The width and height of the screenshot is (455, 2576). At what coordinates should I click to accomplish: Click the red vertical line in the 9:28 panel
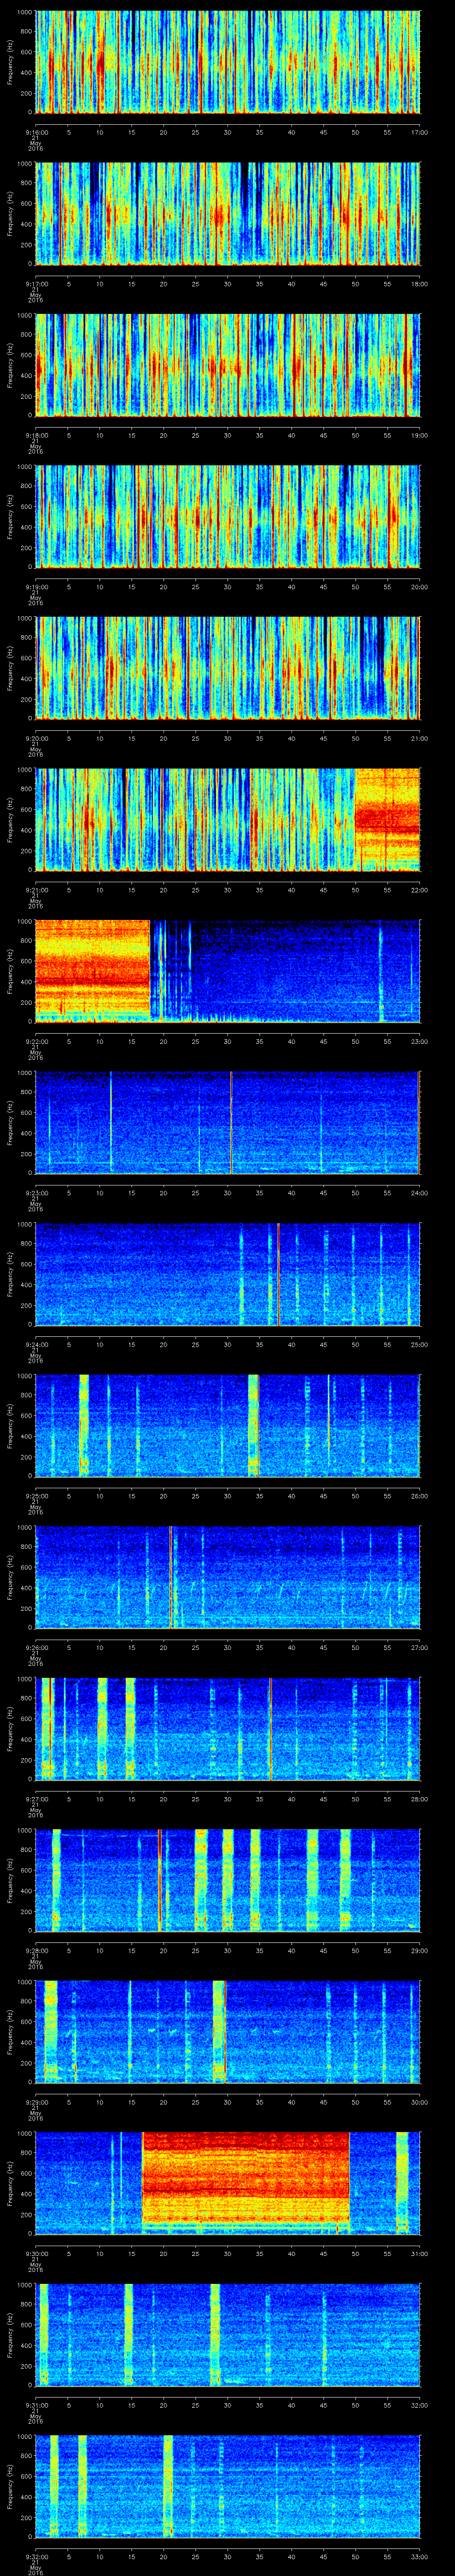click(160, 1880)
